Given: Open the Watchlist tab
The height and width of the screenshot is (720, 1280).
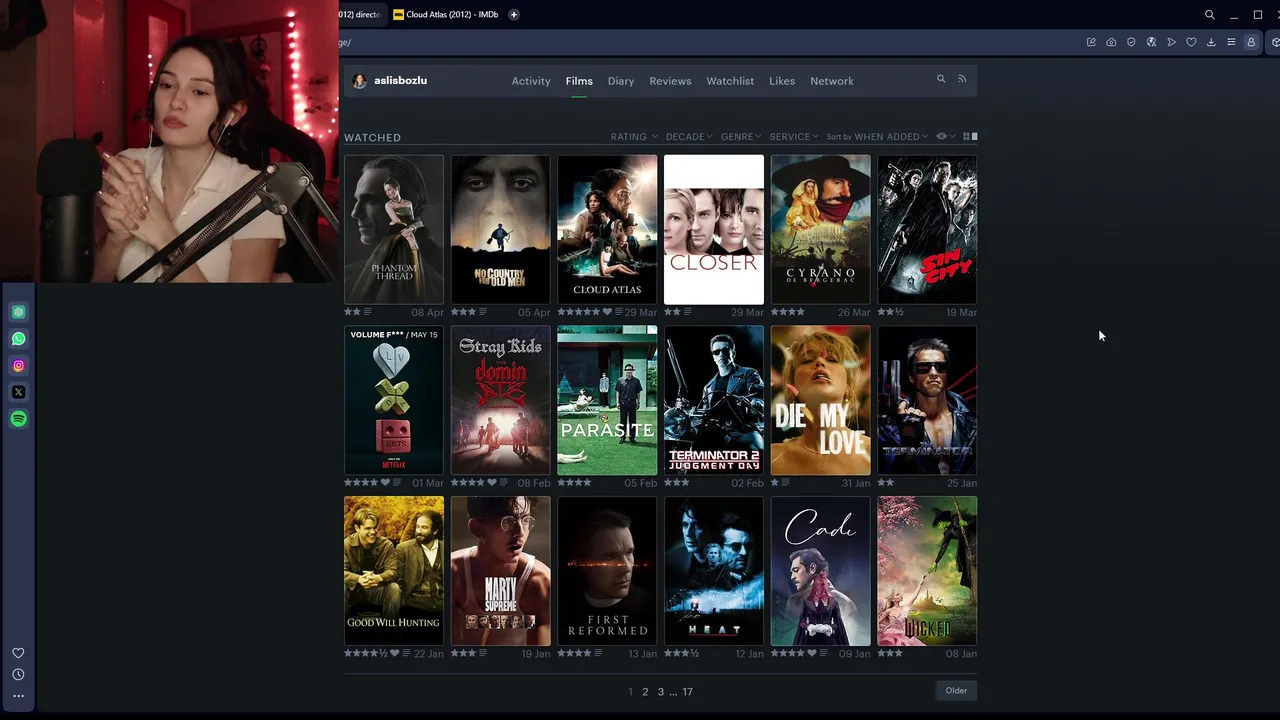Looking at the screenshot, I should (730, 81).
